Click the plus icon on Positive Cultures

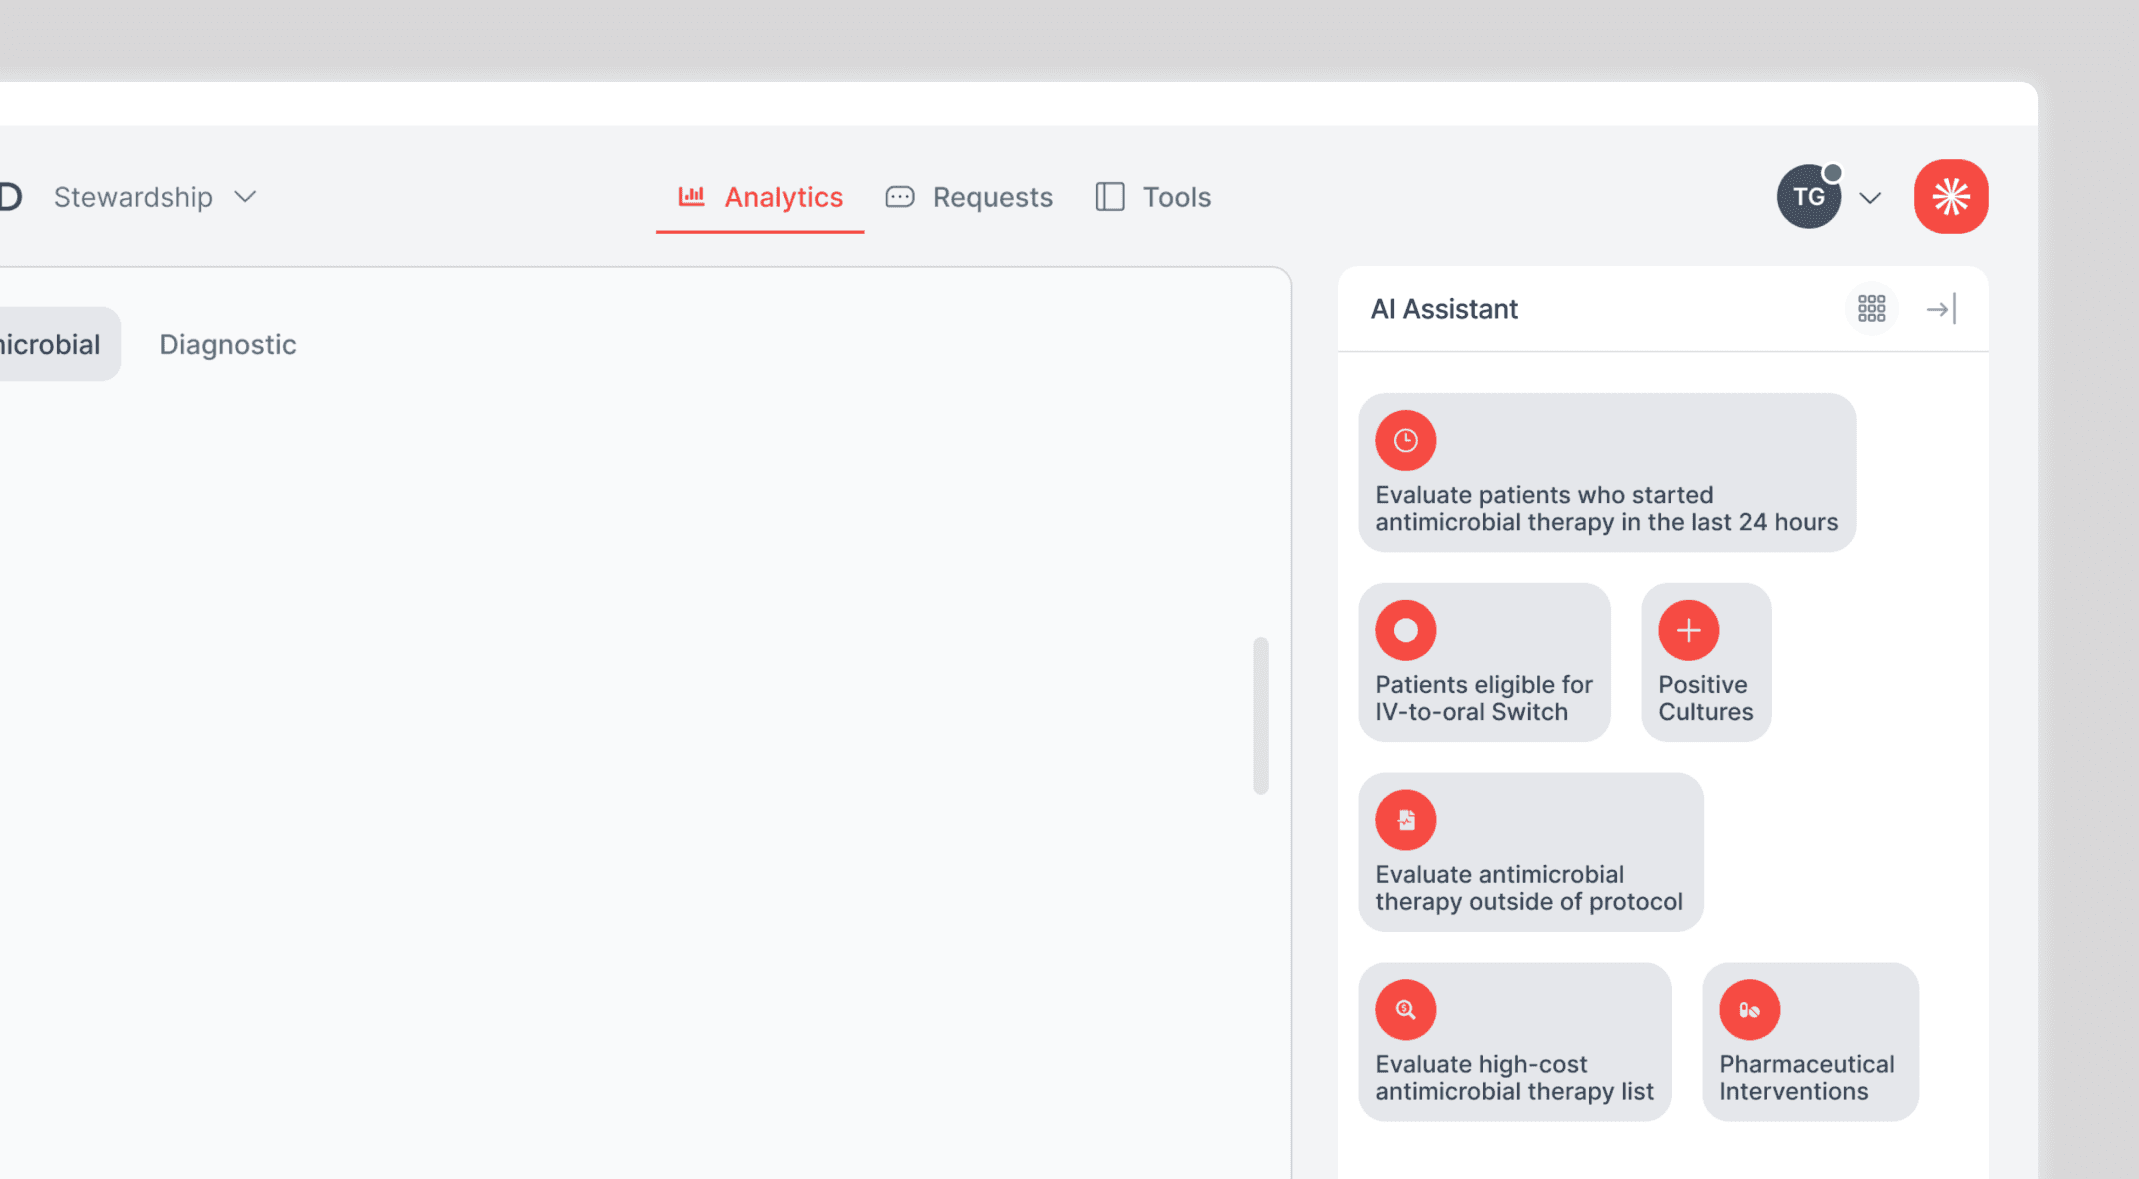click(1688, 630)
